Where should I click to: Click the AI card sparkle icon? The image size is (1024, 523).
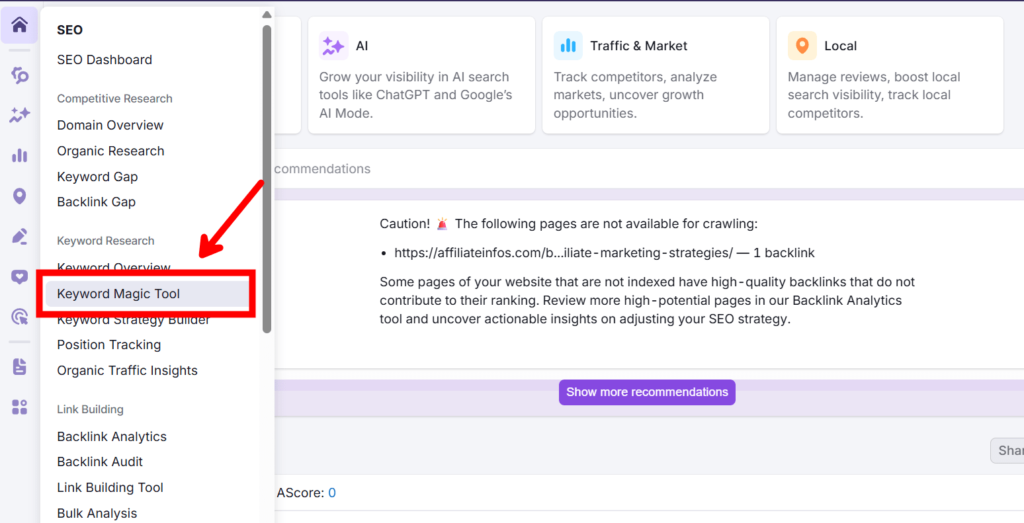point(333,46)
